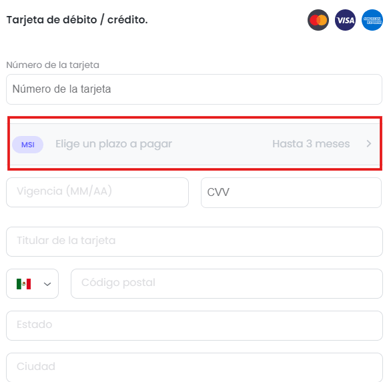This screenshot has width=387, height=382.
Task: Click the Mexico flag icon
Action: point(24,284)
